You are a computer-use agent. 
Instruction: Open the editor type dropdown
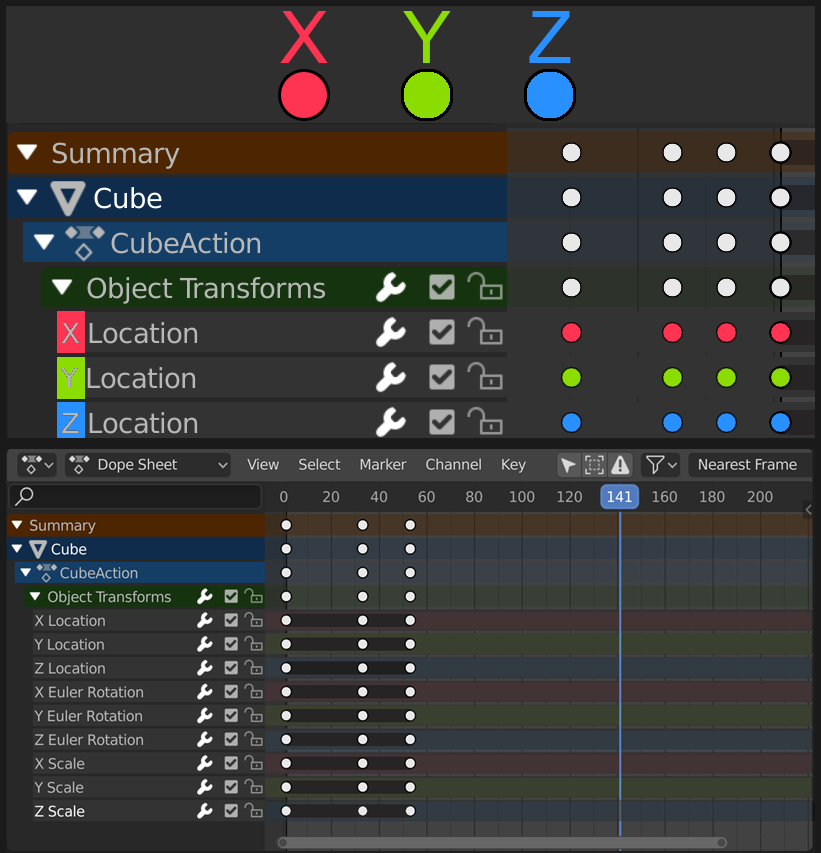click(37, 465)
